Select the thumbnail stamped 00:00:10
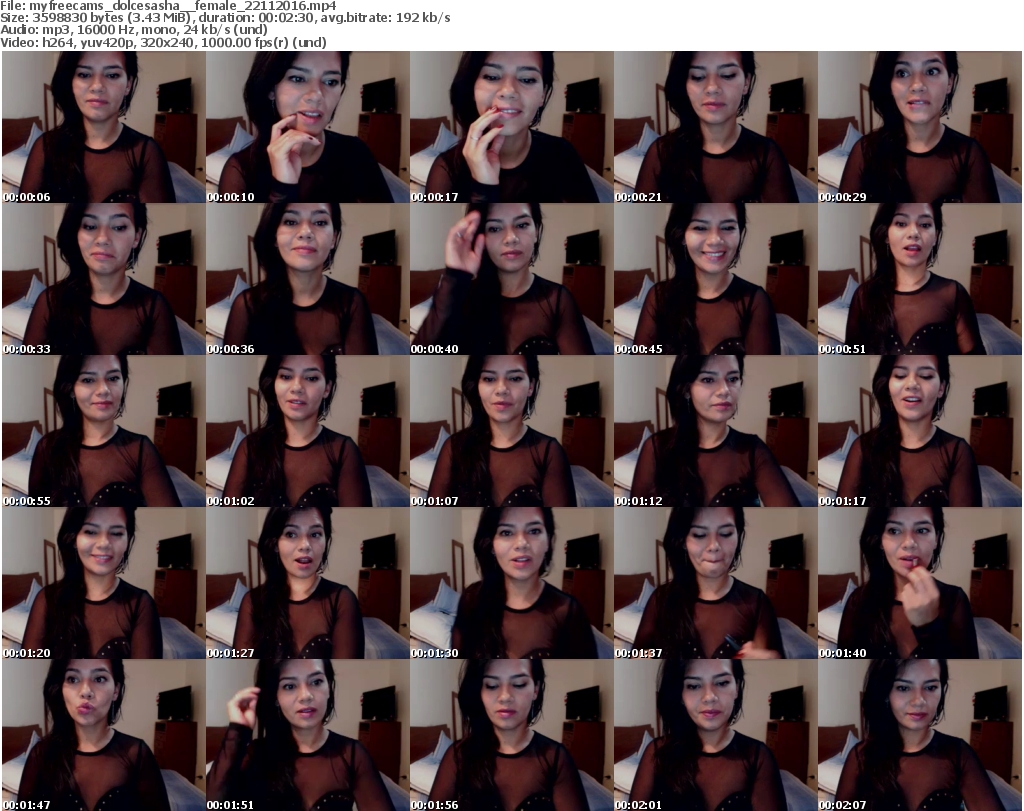 (308, 127)
